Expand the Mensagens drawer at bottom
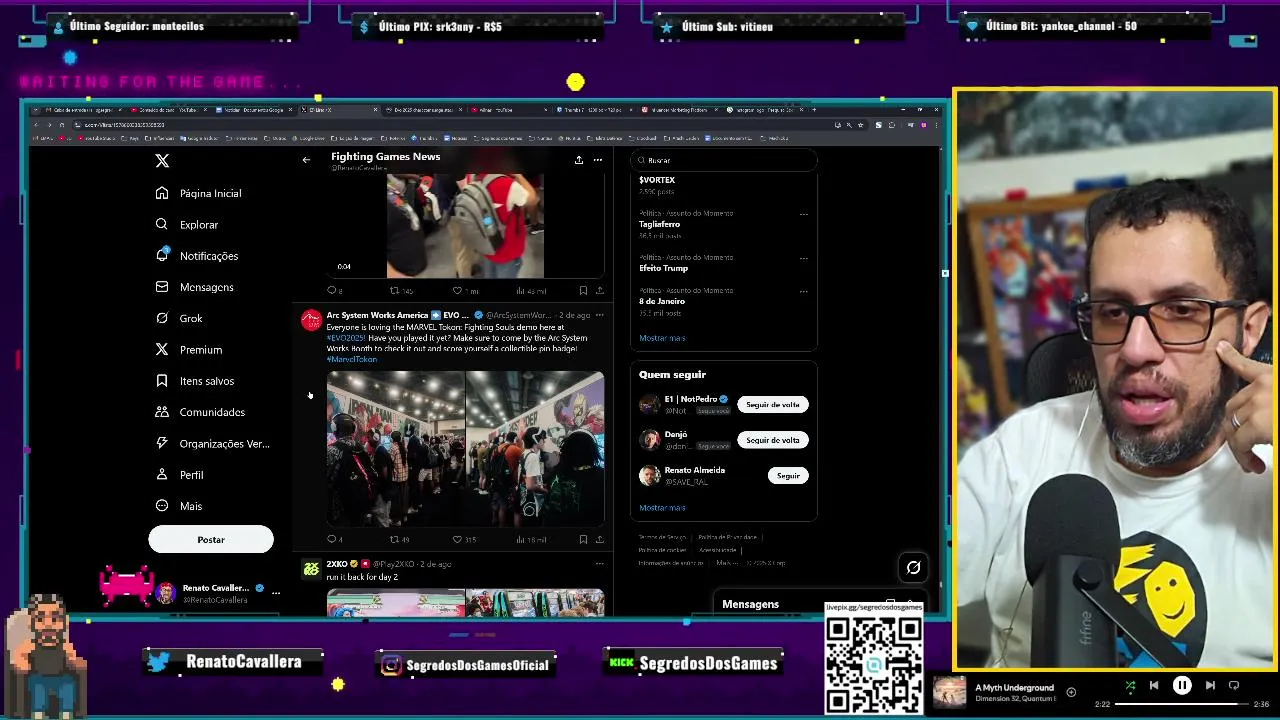Screen dimensions: 1280x720 point(820,604)
